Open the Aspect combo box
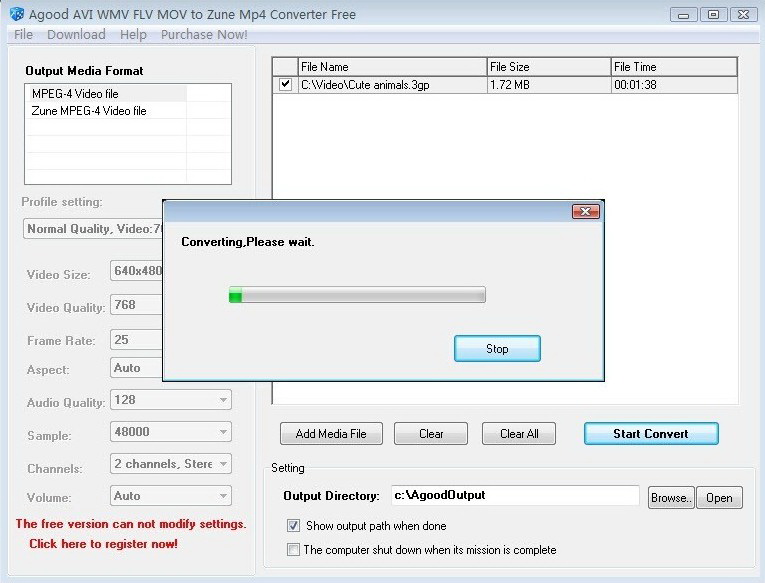Screen dimensions: 765x583 coord(137,368)
